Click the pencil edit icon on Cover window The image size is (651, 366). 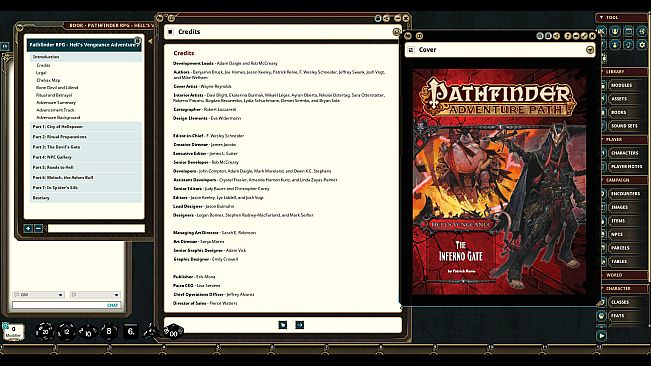coord(584,36)
